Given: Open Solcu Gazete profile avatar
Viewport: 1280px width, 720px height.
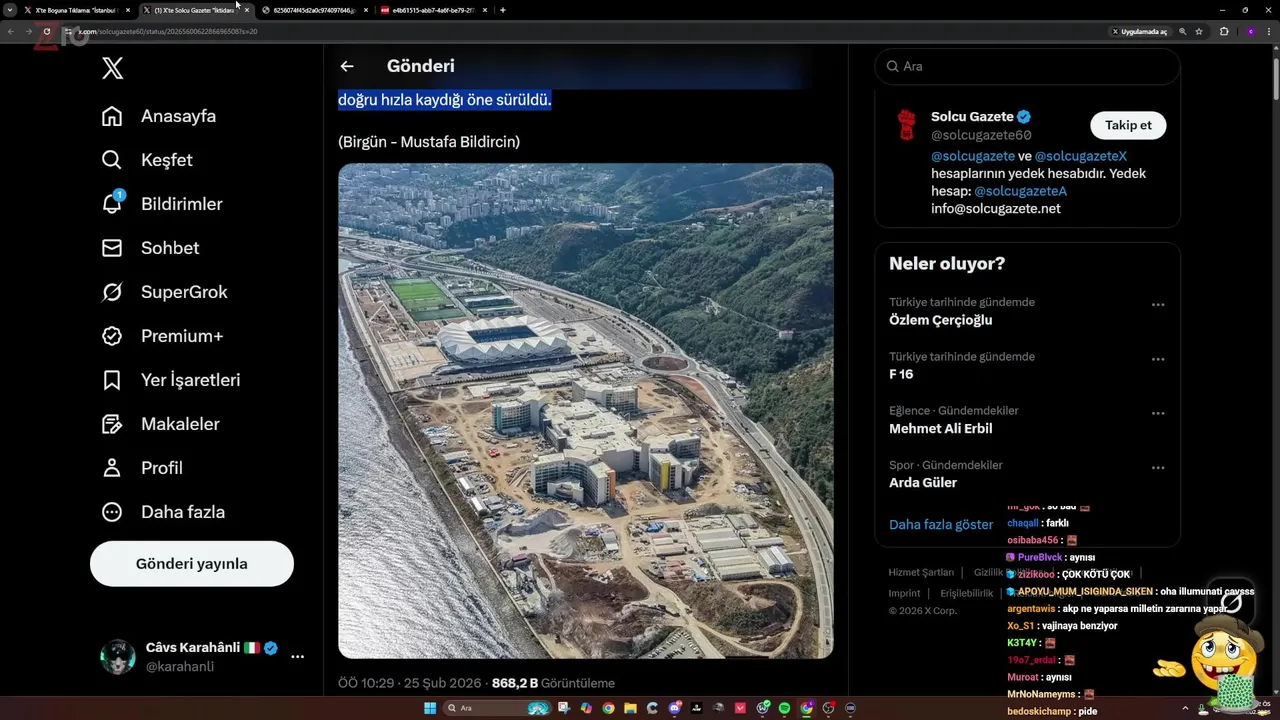Looking at the screenshot, I should [x=906, y=125].
